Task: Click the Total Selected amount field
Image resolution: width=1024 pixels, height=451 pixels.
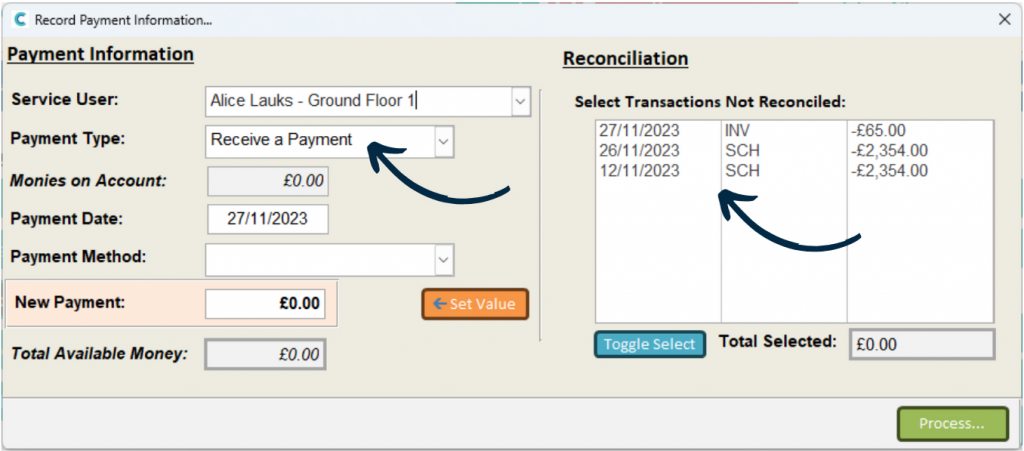Action: click(922, 345)
